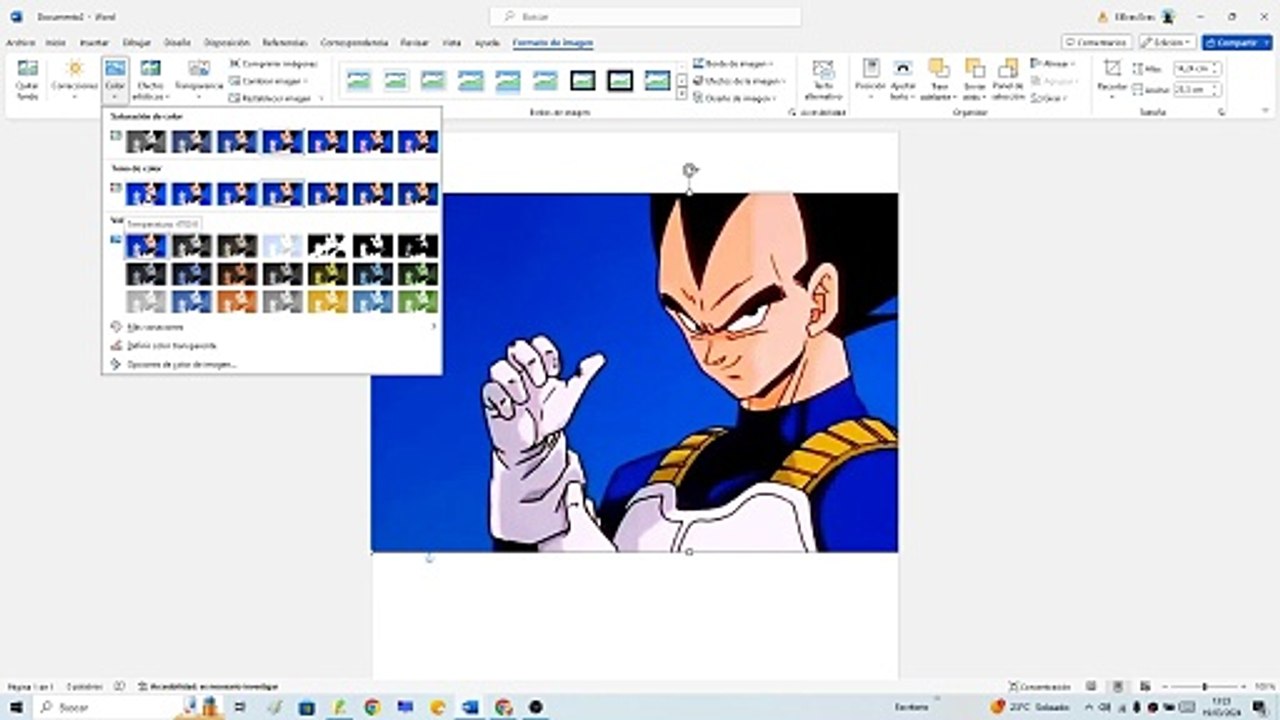Image resolution: width=1280 pixels, height=720 pixels.
Task: Click Cambiar imagen
Action: tap(269, 81)
